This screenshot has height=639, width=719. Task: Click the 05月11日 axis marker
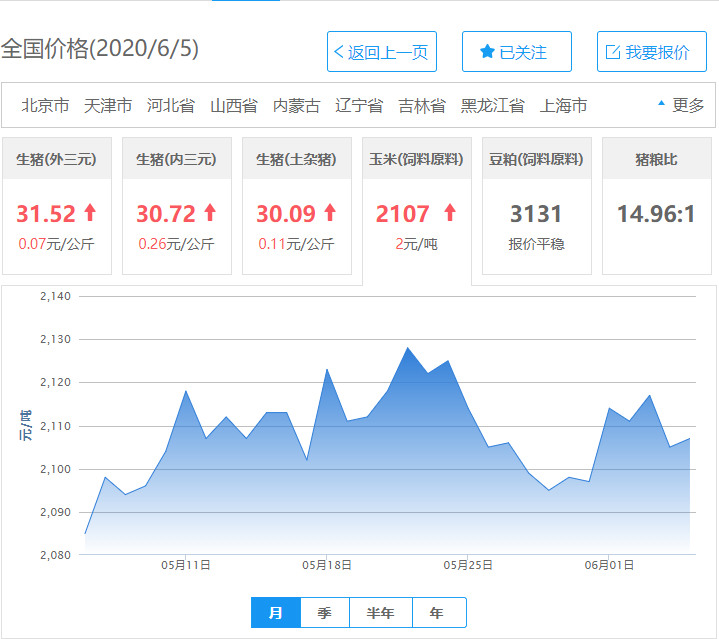pos(186,565)
